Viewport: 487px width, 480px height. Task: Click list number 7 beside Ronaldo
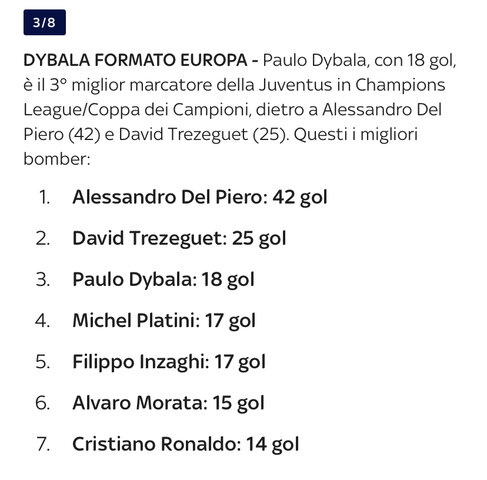click(x=43, y=444)
